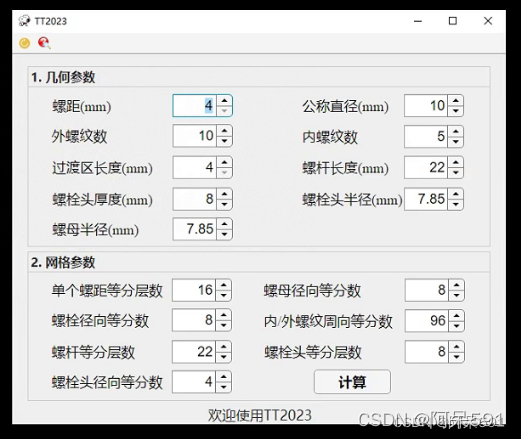This screenshot has height=439, width=521.
Task: Decrease 螺杆长度(mm) with down arrow
Action: (456, 172)
